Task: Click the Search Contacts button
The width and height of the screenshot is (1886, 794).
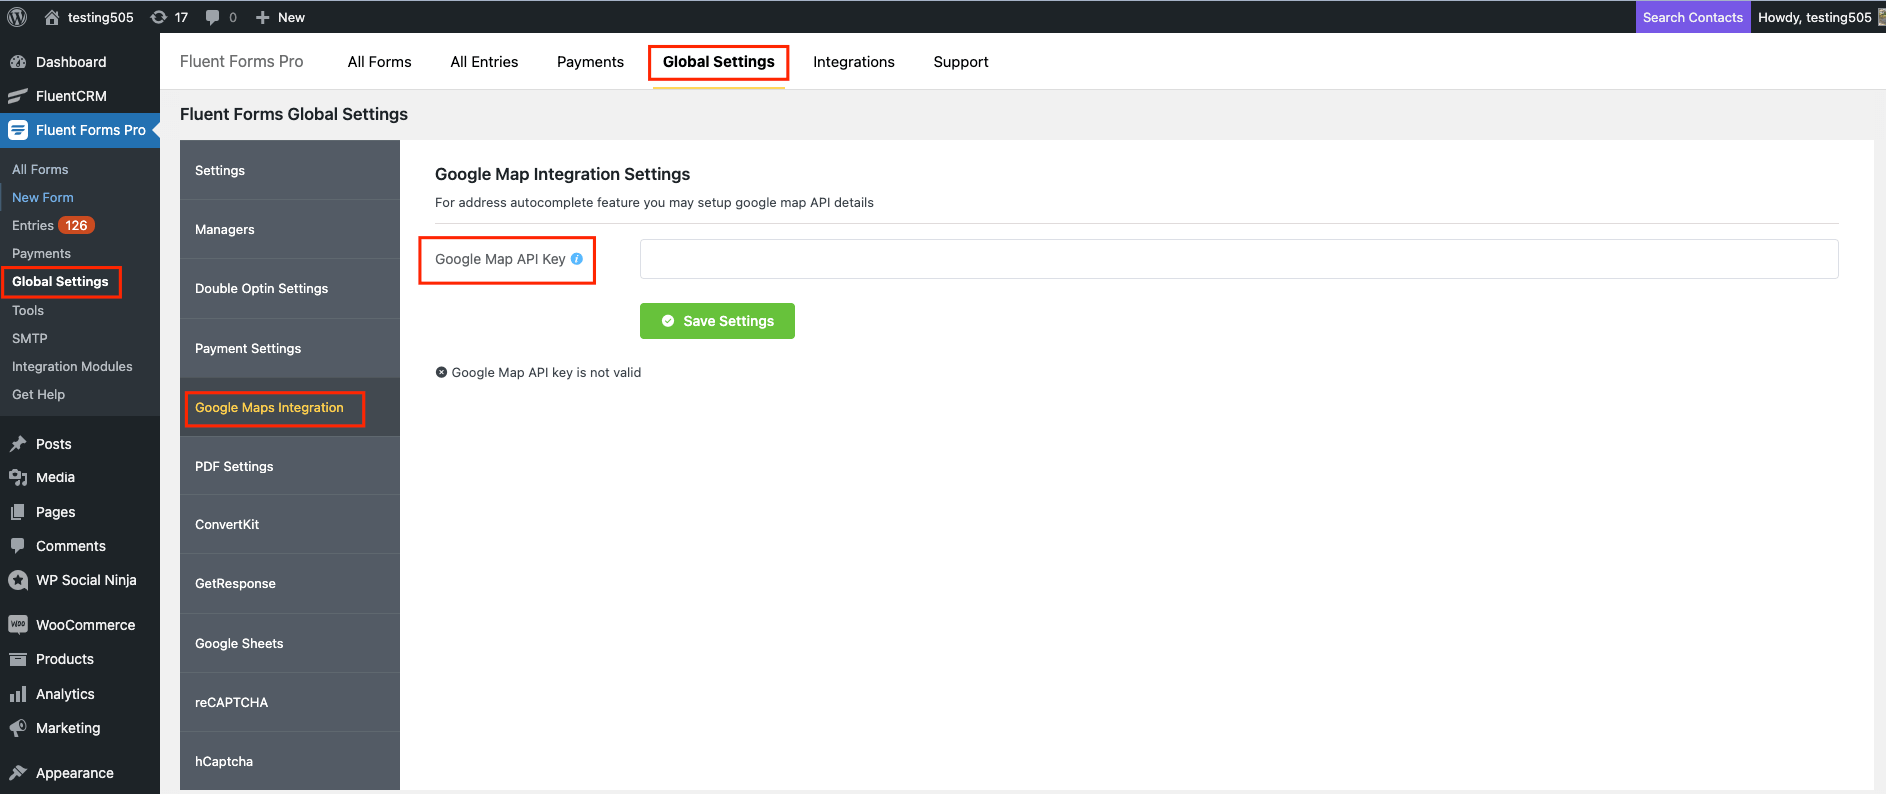Action: click(x=1693, y=17)
